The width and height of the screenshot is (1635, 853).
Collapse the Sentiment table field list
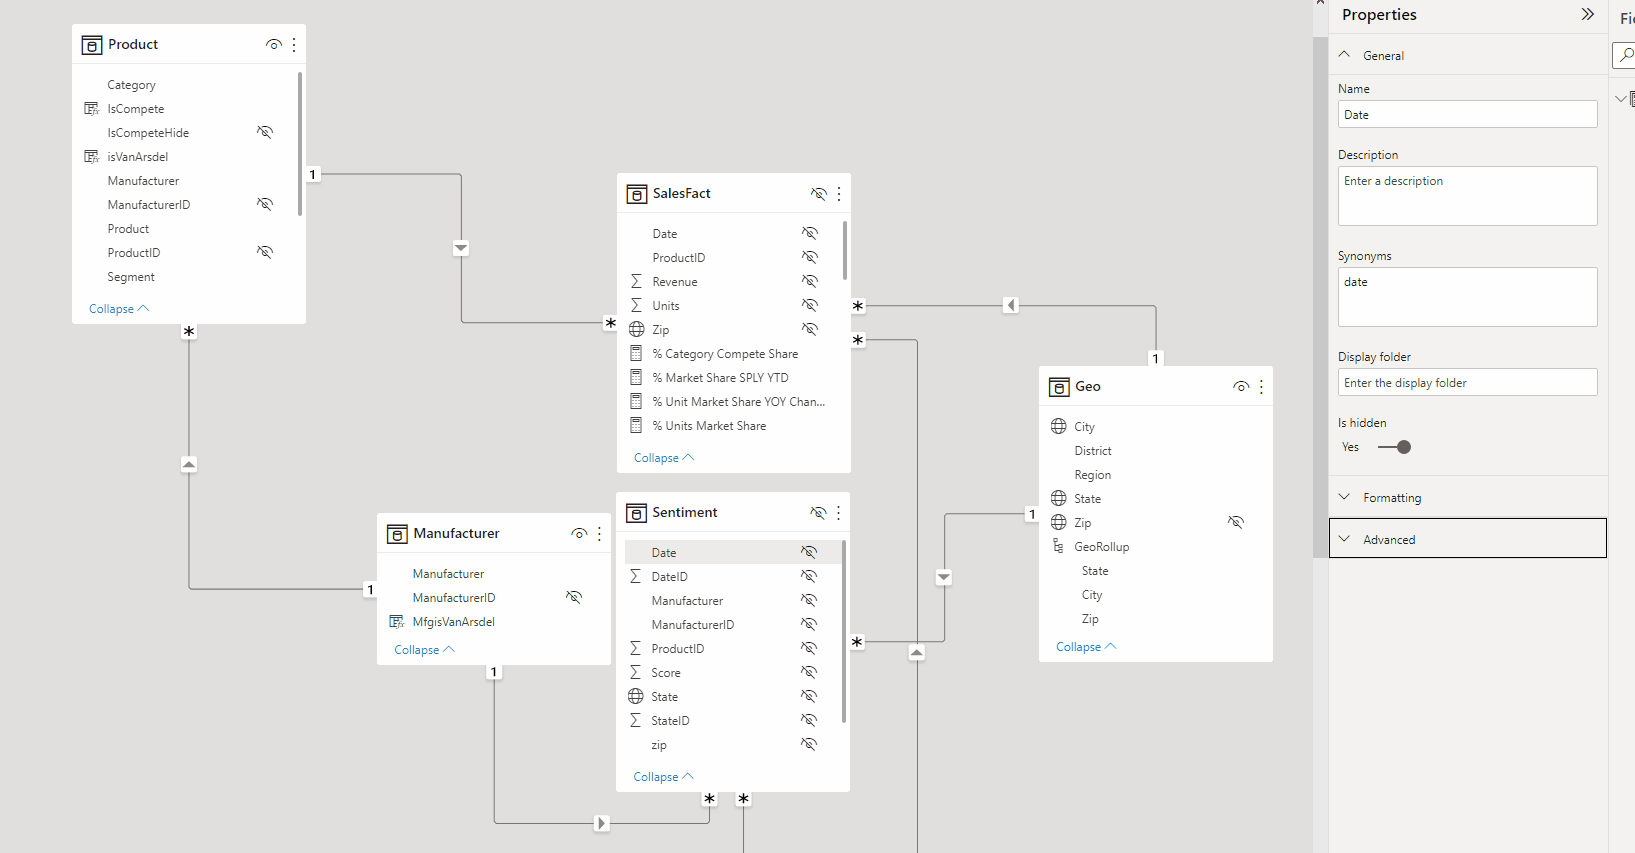663,777
